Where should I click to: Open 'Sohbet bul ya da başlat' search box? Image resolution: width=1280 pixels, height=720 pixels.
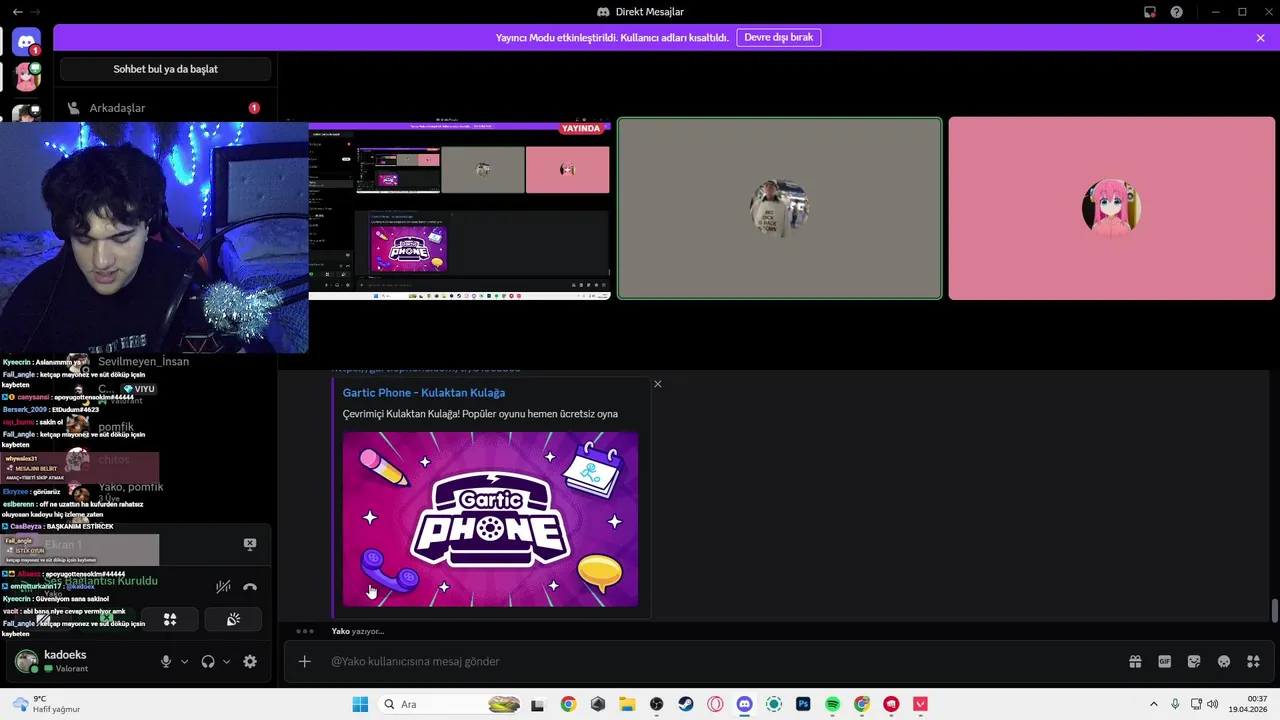click(x=165, y=69)
